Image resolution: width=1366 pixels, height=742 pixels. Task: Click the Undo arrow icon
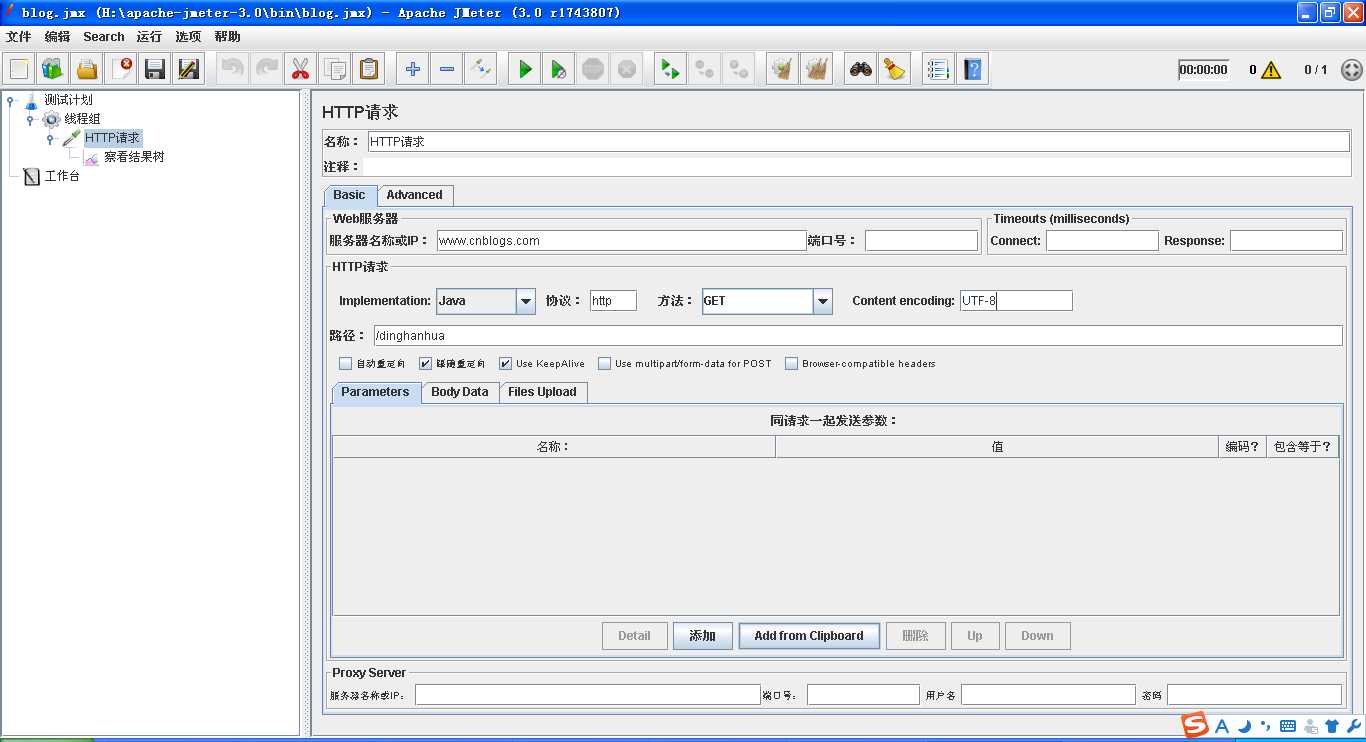click(233, 69)
